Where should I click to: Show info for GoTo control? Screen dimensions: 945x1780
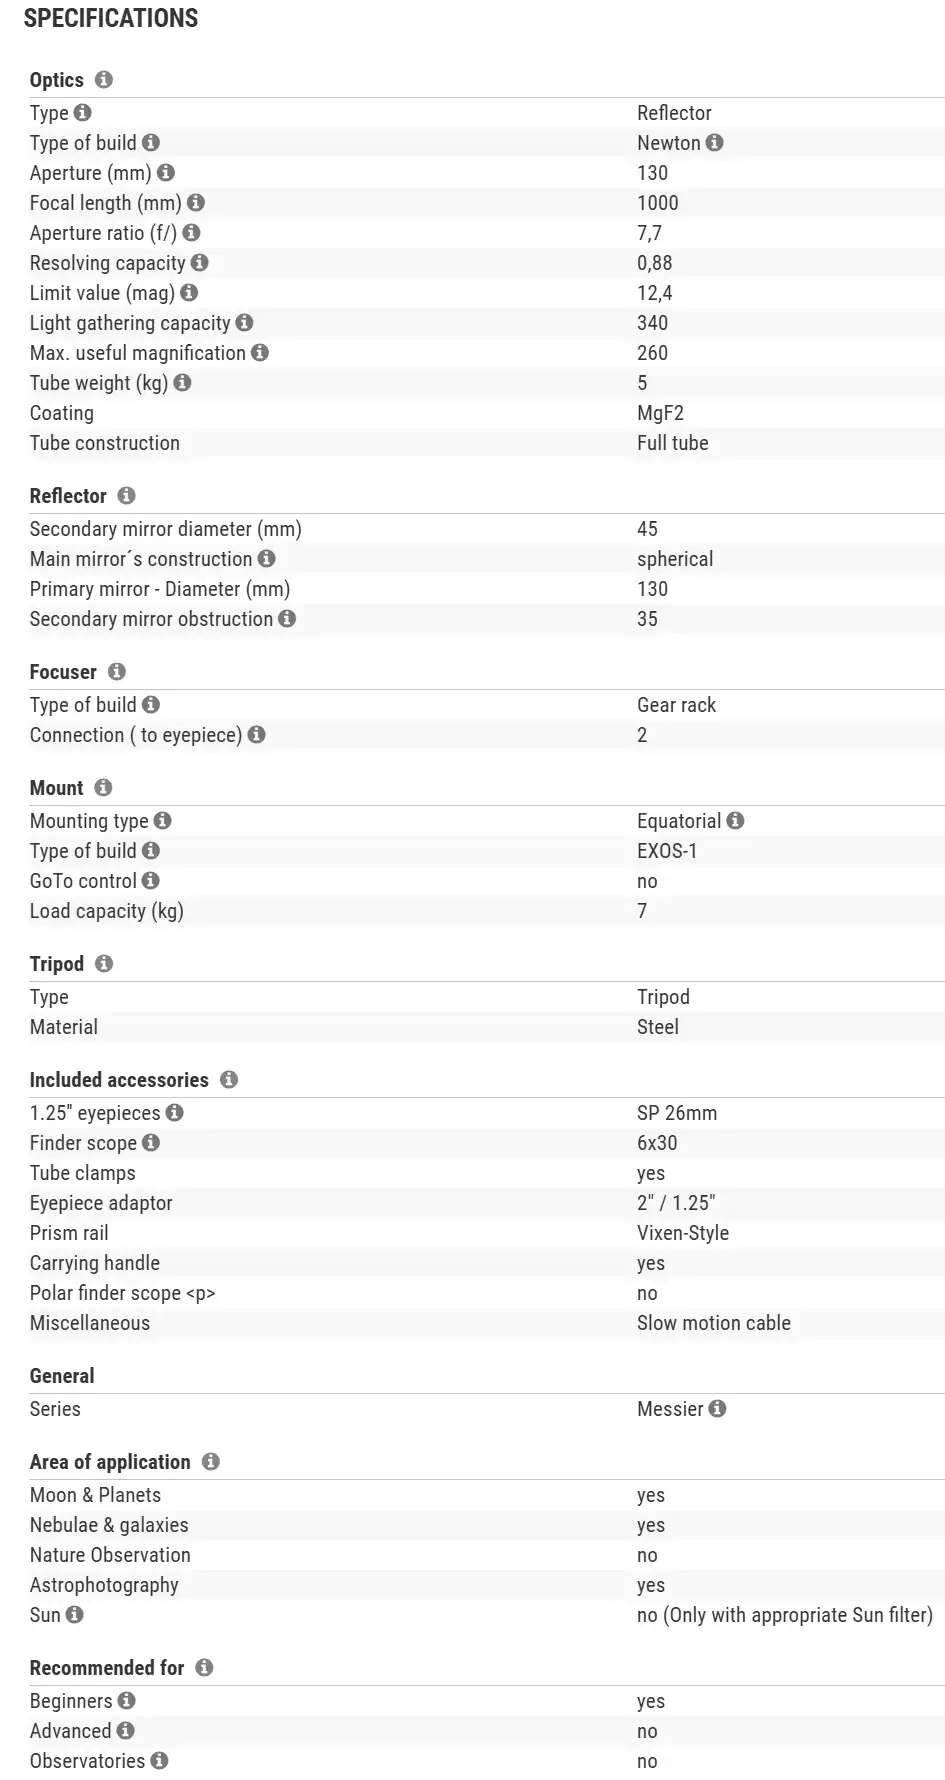pyautogui.click(x=151, y=881)
